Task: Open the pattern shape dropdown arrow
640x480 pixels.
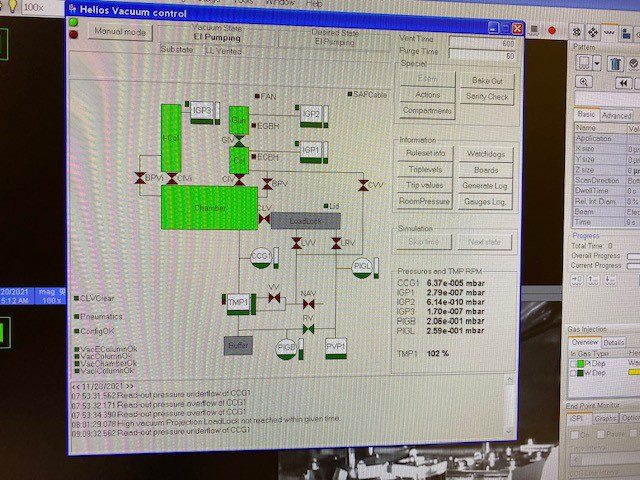Action: pos(597,64)
